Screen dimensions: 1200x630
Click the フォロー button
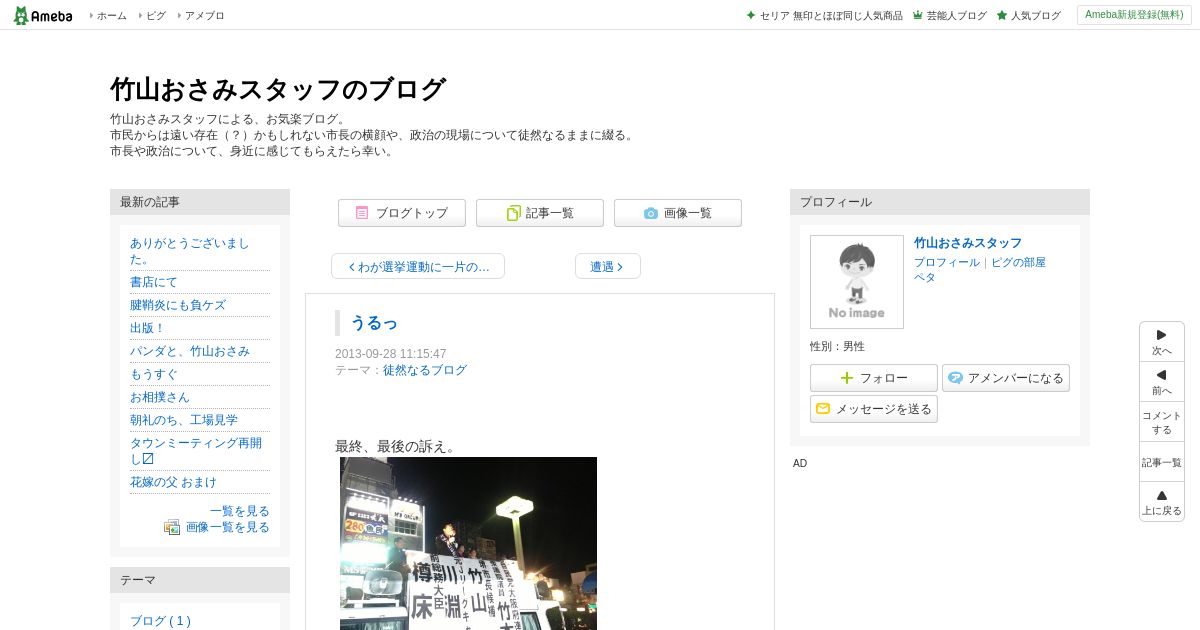pos(874,378)
